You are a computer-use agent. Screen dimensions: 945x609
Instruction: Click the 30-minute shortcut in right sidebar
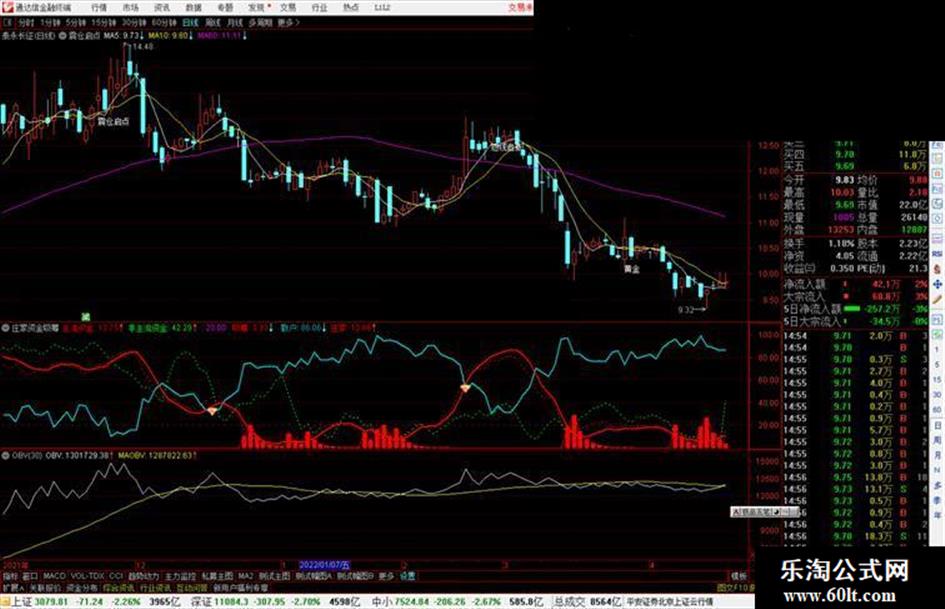click(938, 394)
